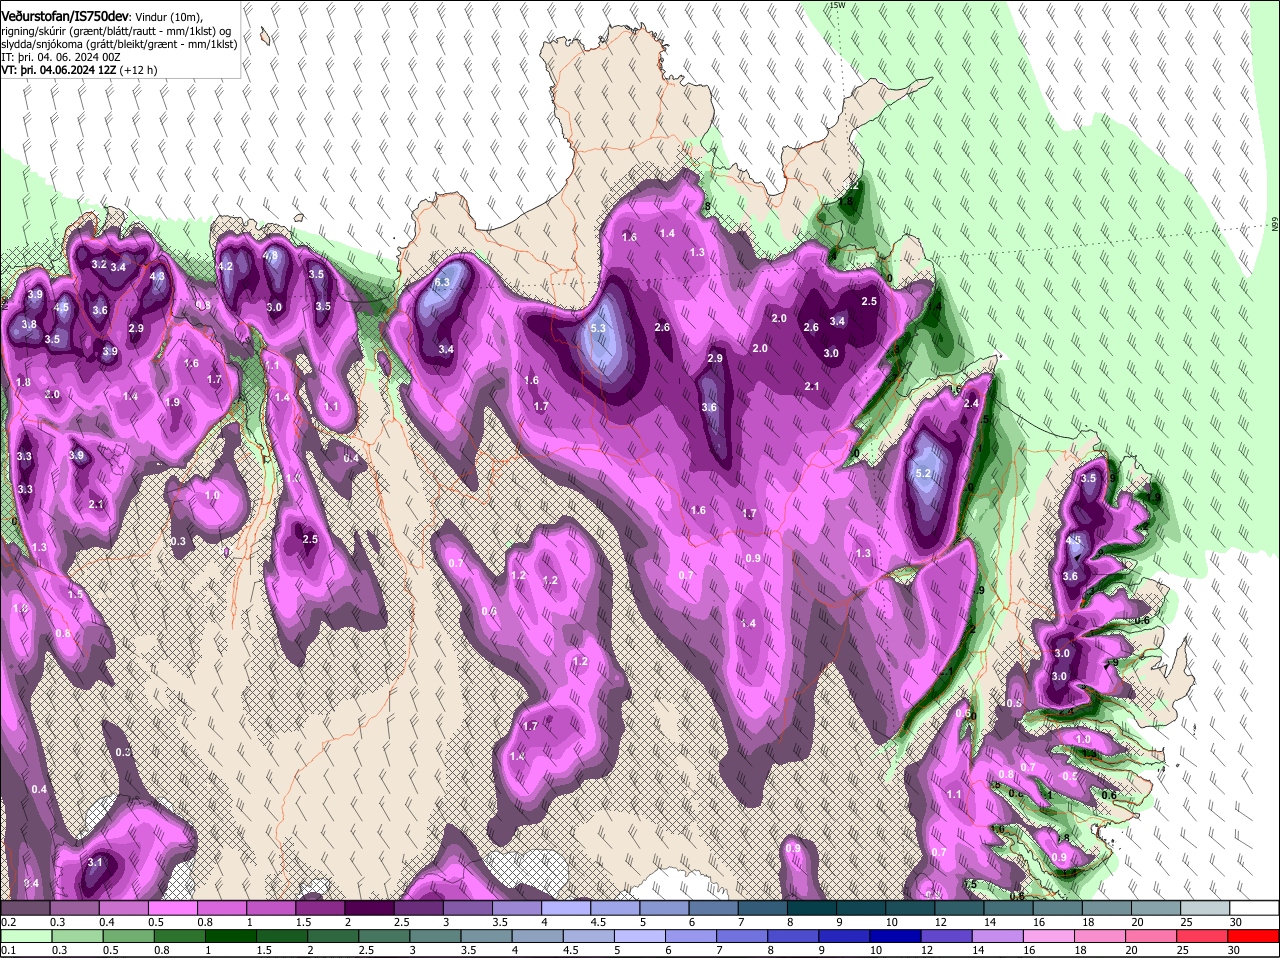The width and height of the screenshot is (1280, 958).
Task: Click the IT þri. 04. 06. 2024 00Z text
Action: pyautogui.click(x=61, y=58)
